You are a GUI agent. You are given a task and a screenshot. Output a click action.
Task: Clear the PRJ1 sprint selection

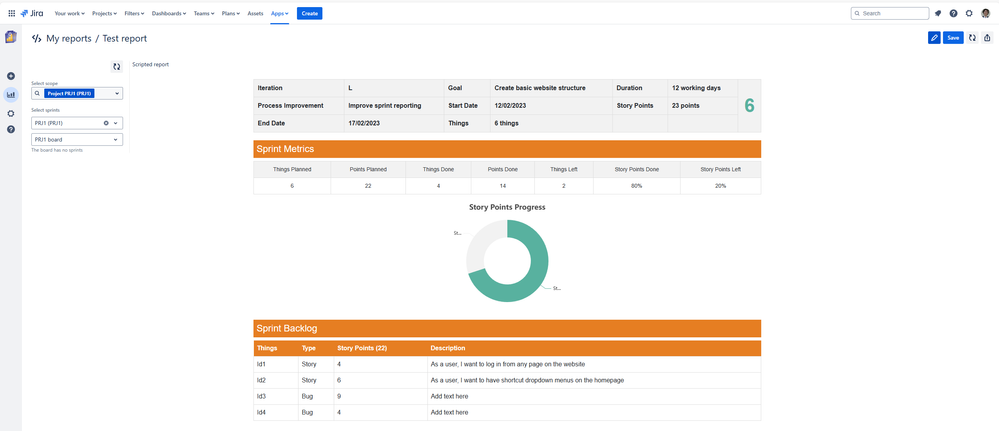(106, 123)
